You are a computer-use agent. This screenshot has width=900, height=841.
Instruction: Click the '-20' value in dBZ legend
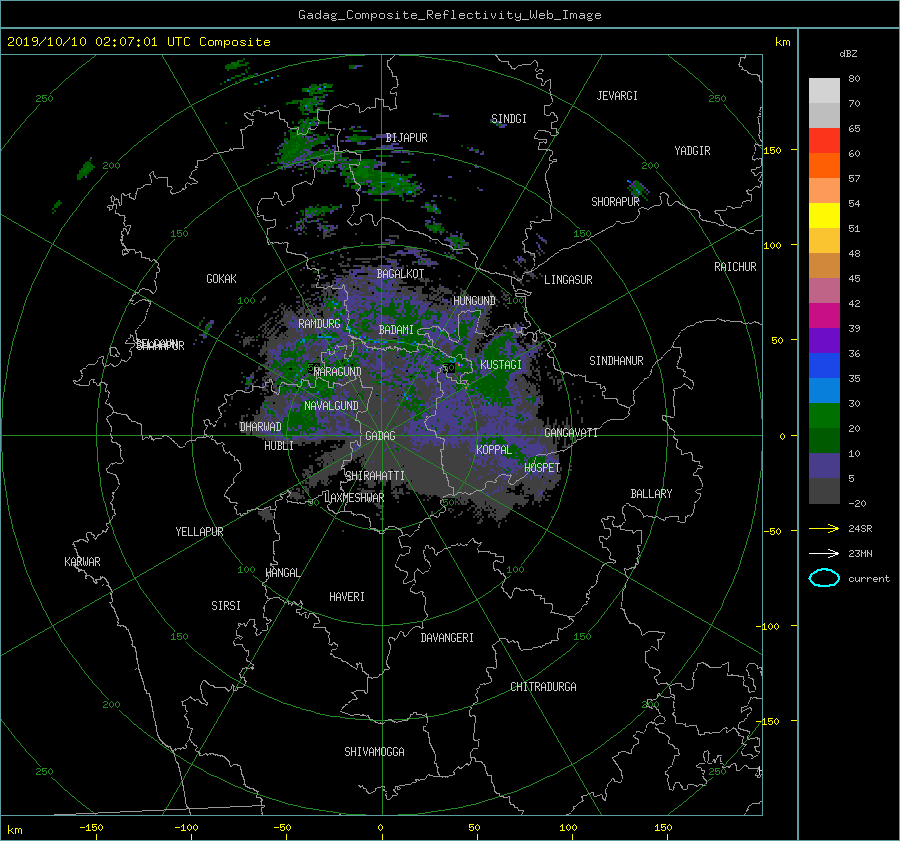click(857, 503)
